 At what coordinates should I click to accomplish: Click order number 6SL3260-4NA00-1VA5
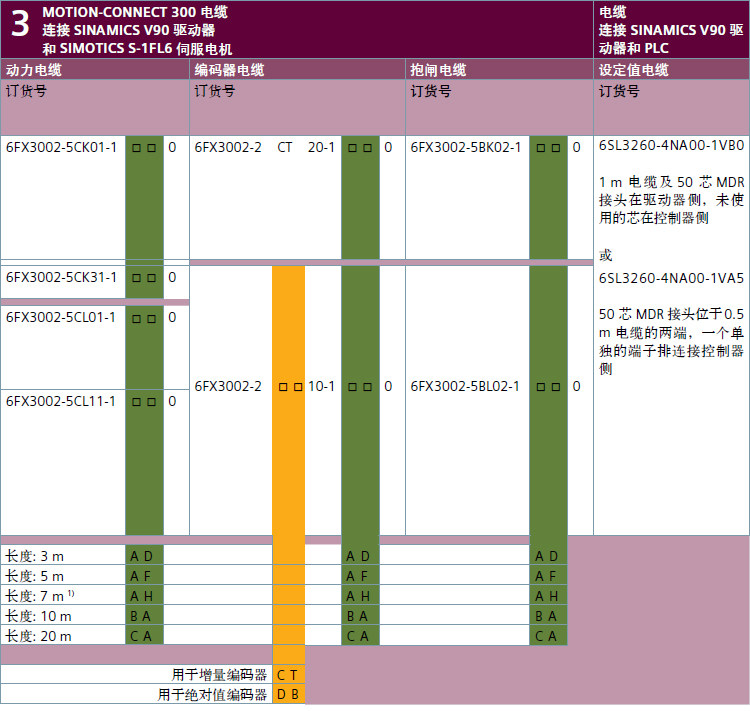pyautogui.click(x=672, y=278)
